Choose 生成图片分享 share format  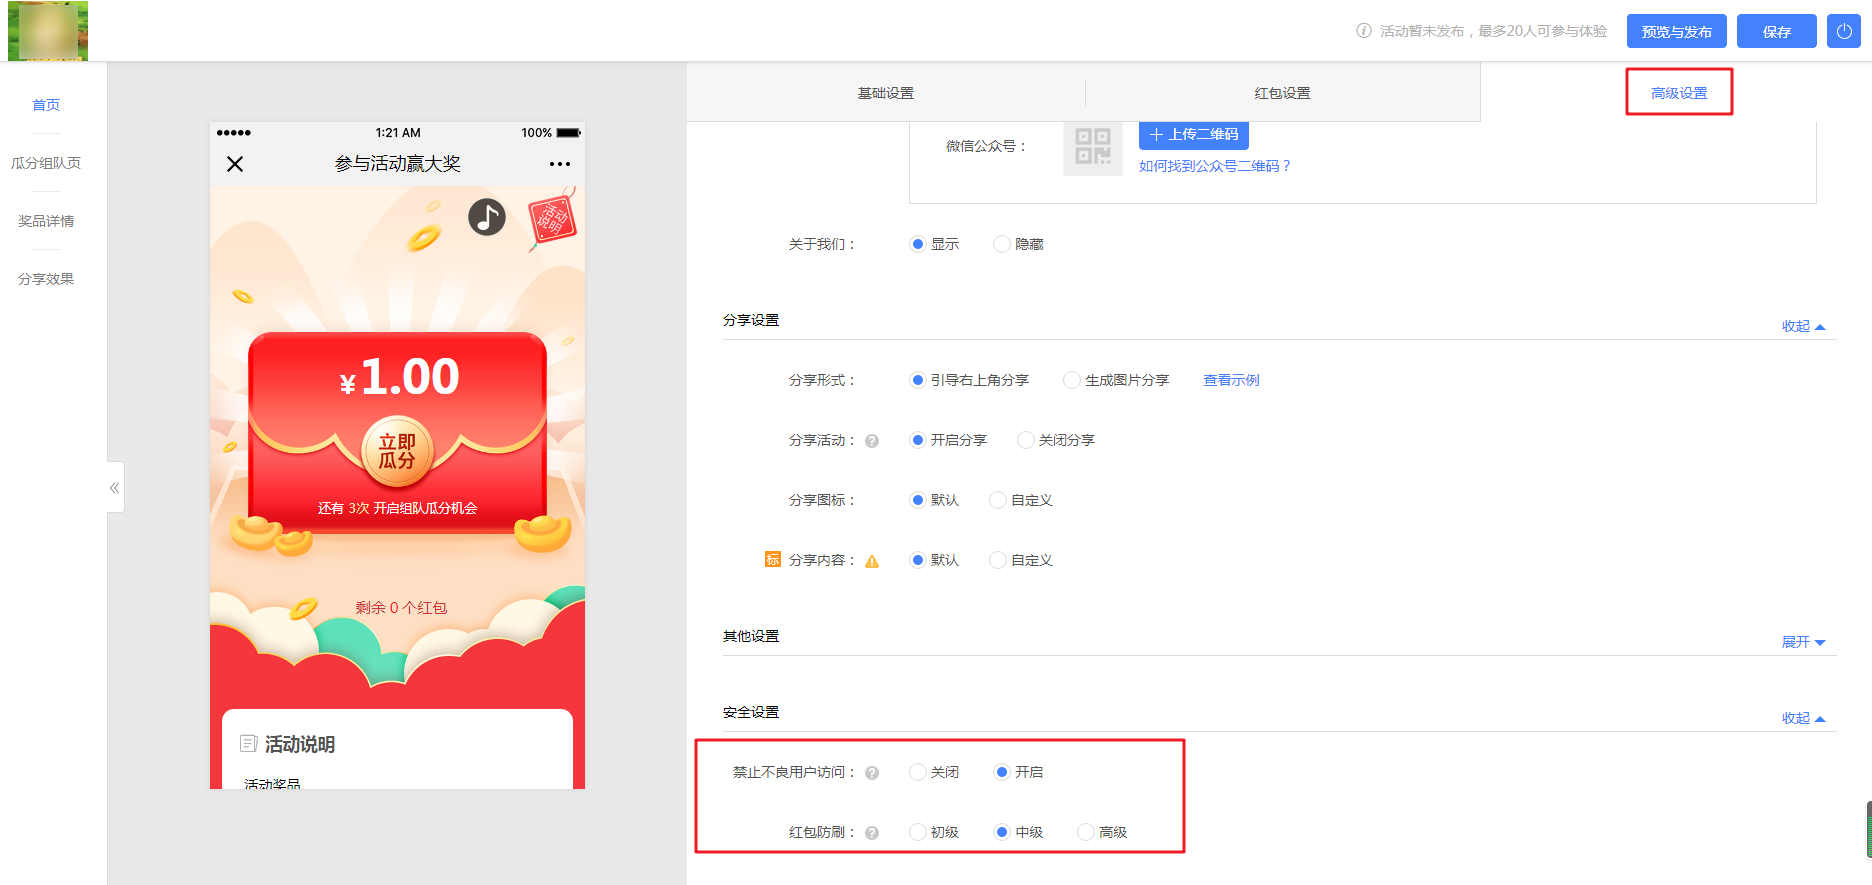pos(1117,380)
